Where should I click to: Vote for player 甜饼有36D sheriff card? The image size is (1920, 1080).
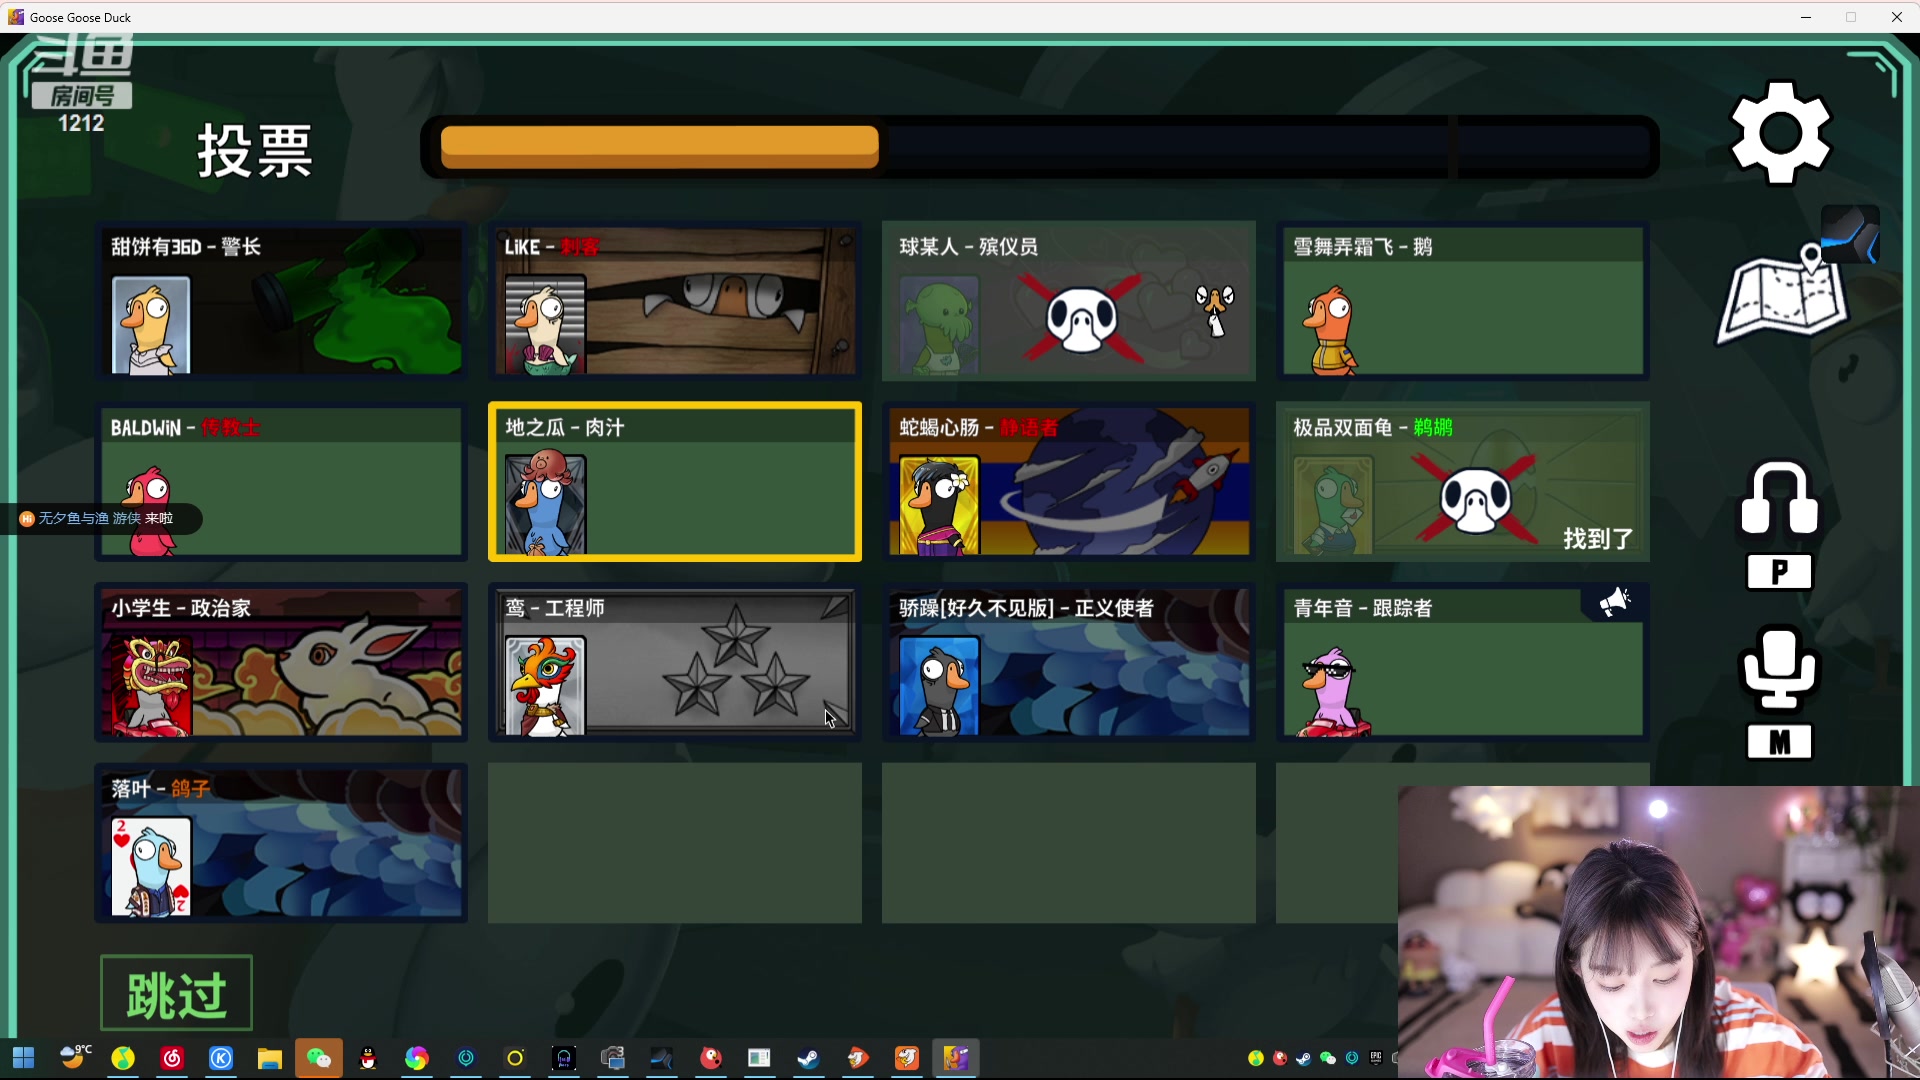pos(281,301)
